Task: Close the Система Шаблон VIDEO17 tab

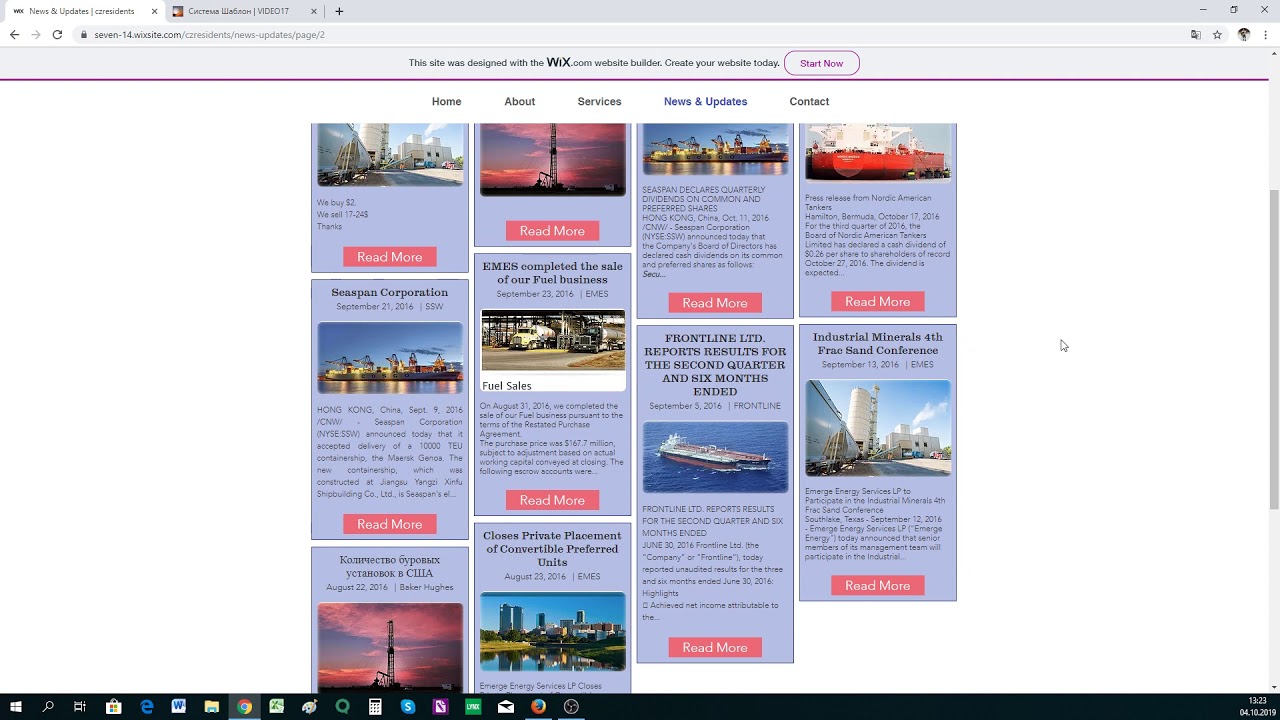Action: click(x=313, y=11)
